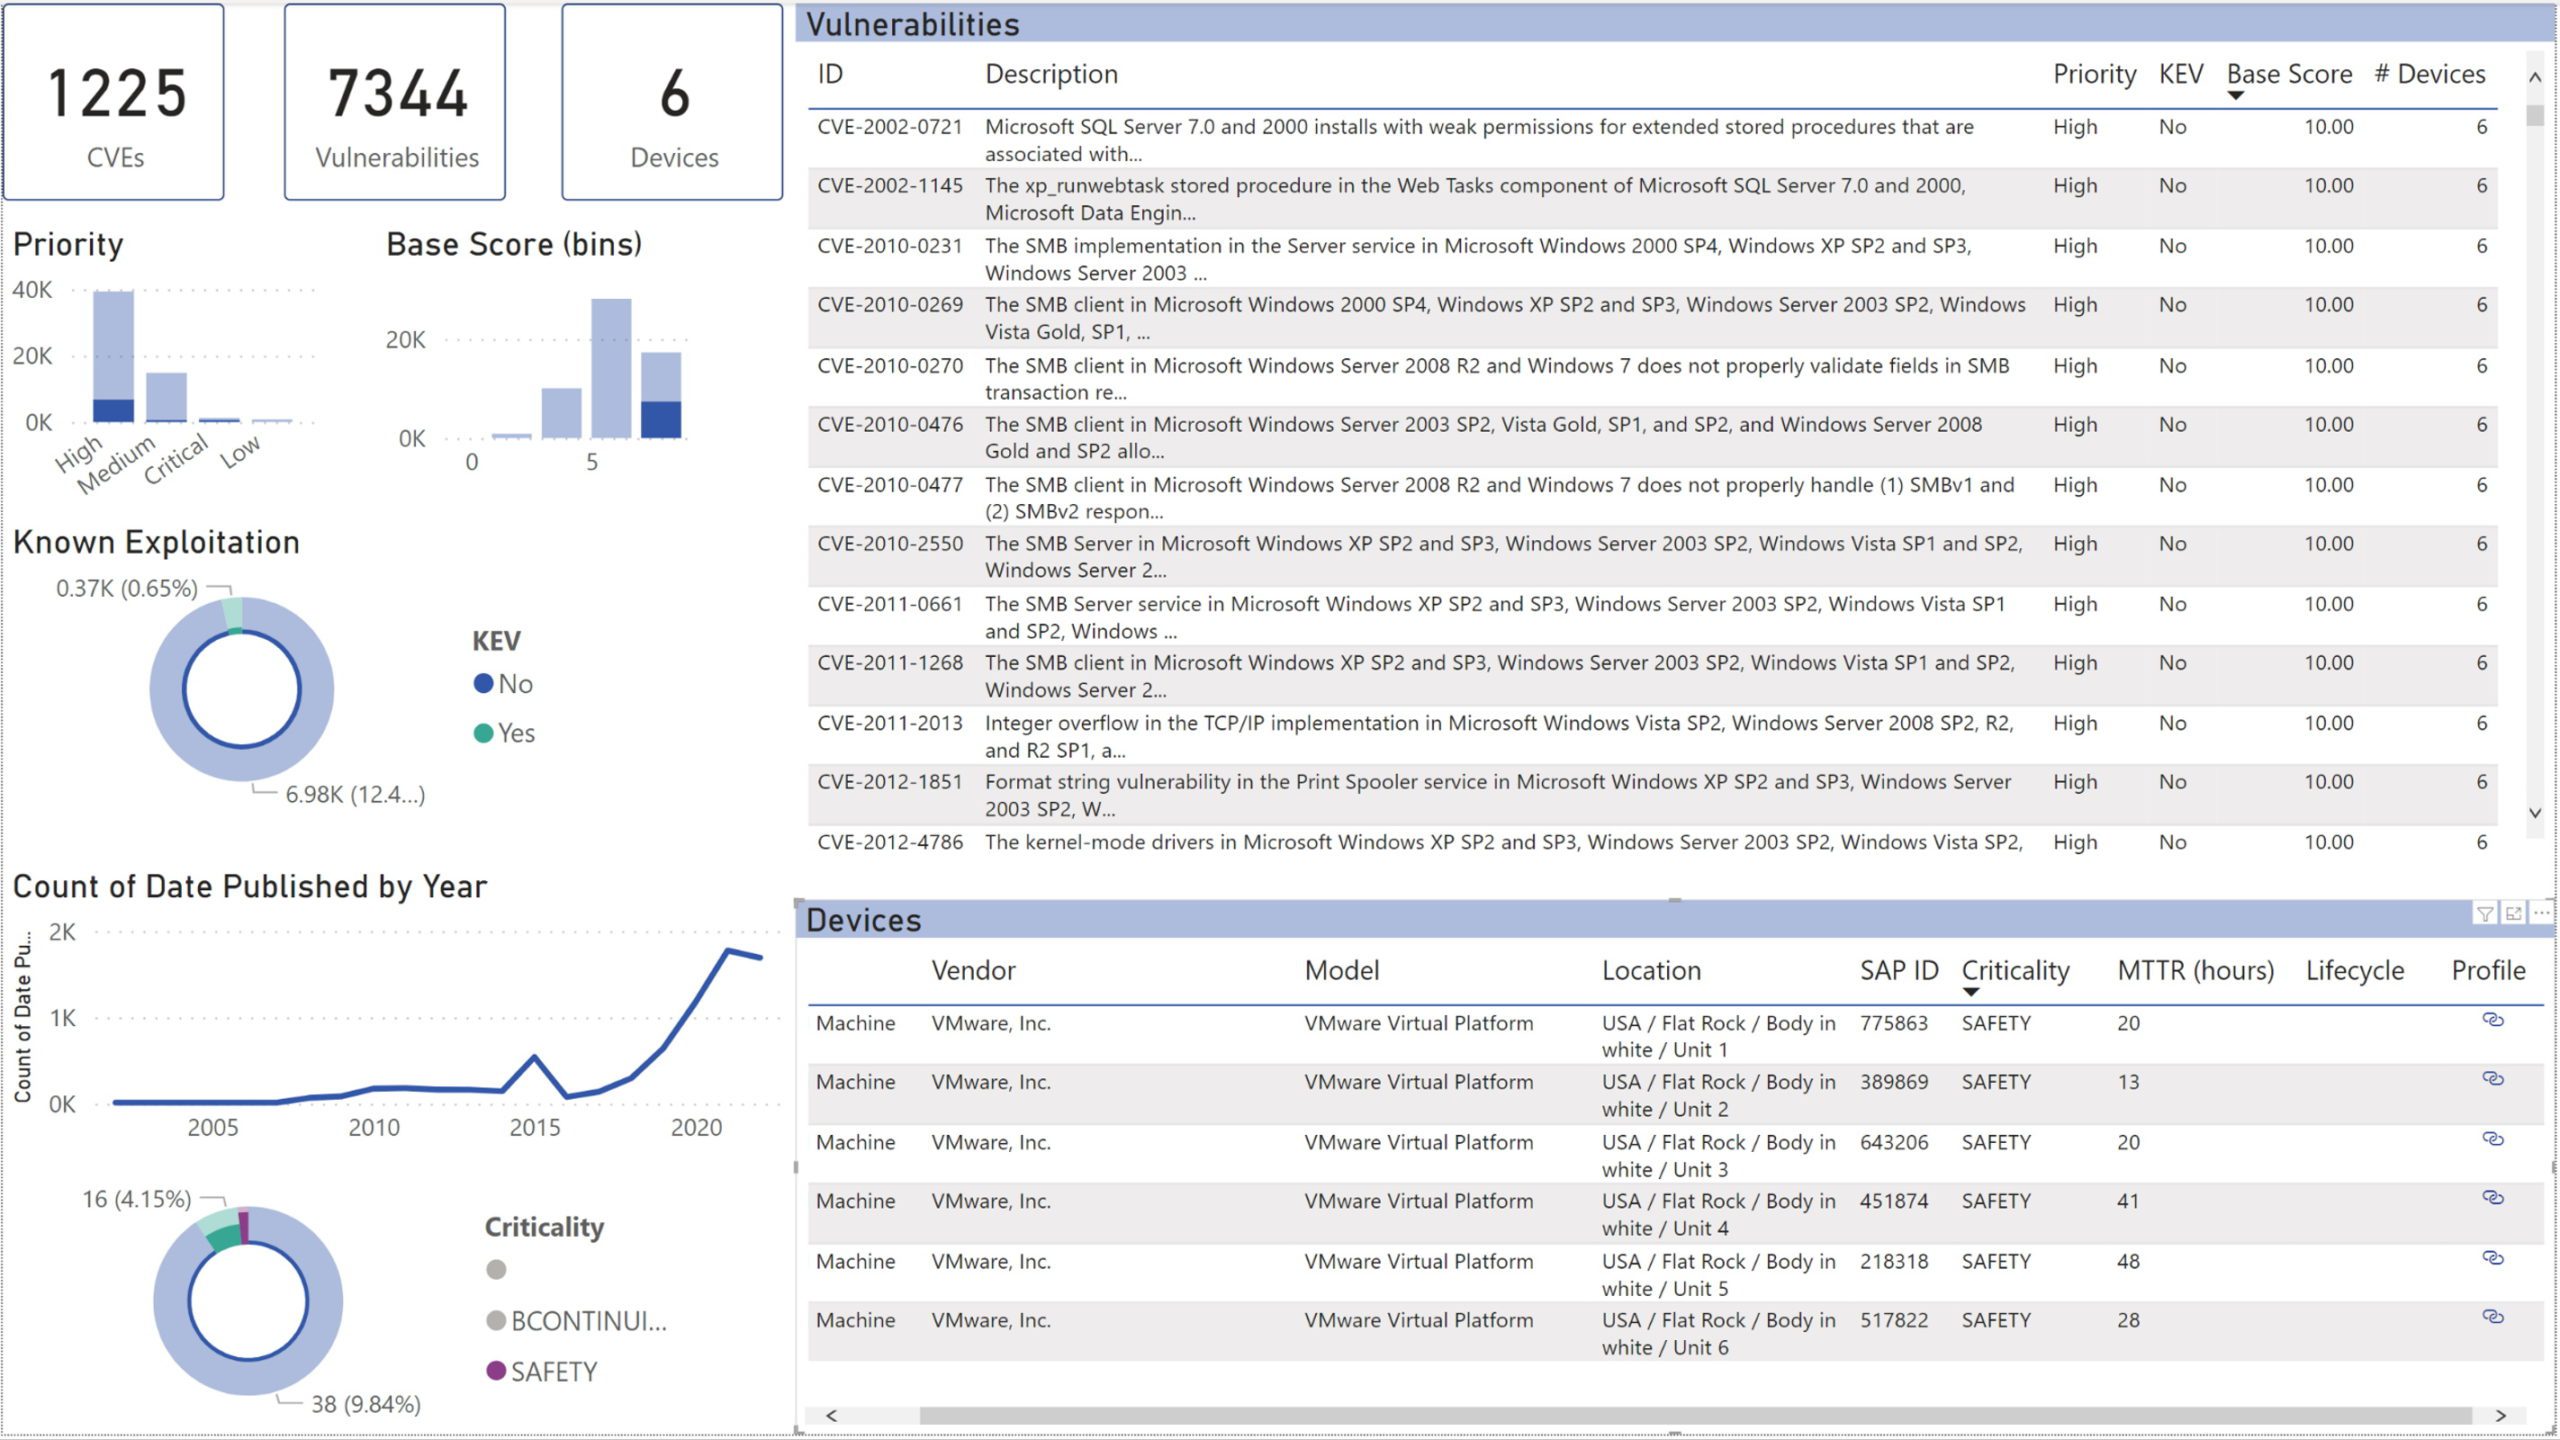Click location cell ending with Unit 6
Viewport: 2560px width, 1440px height.
pos(1718,1334)
